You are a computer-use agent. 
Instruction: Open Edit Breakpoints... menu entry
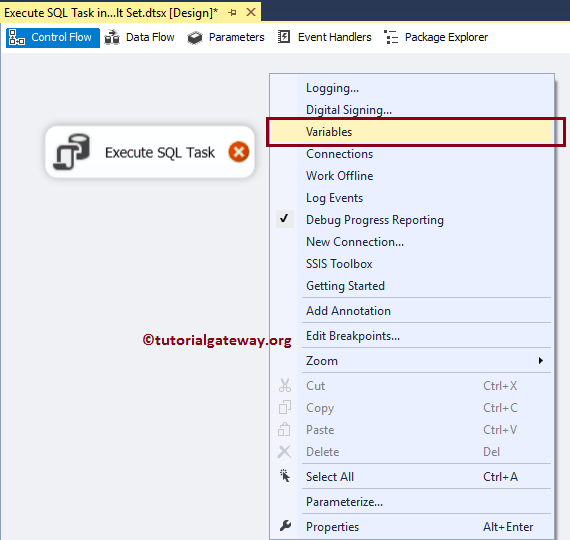pos(412,336)
